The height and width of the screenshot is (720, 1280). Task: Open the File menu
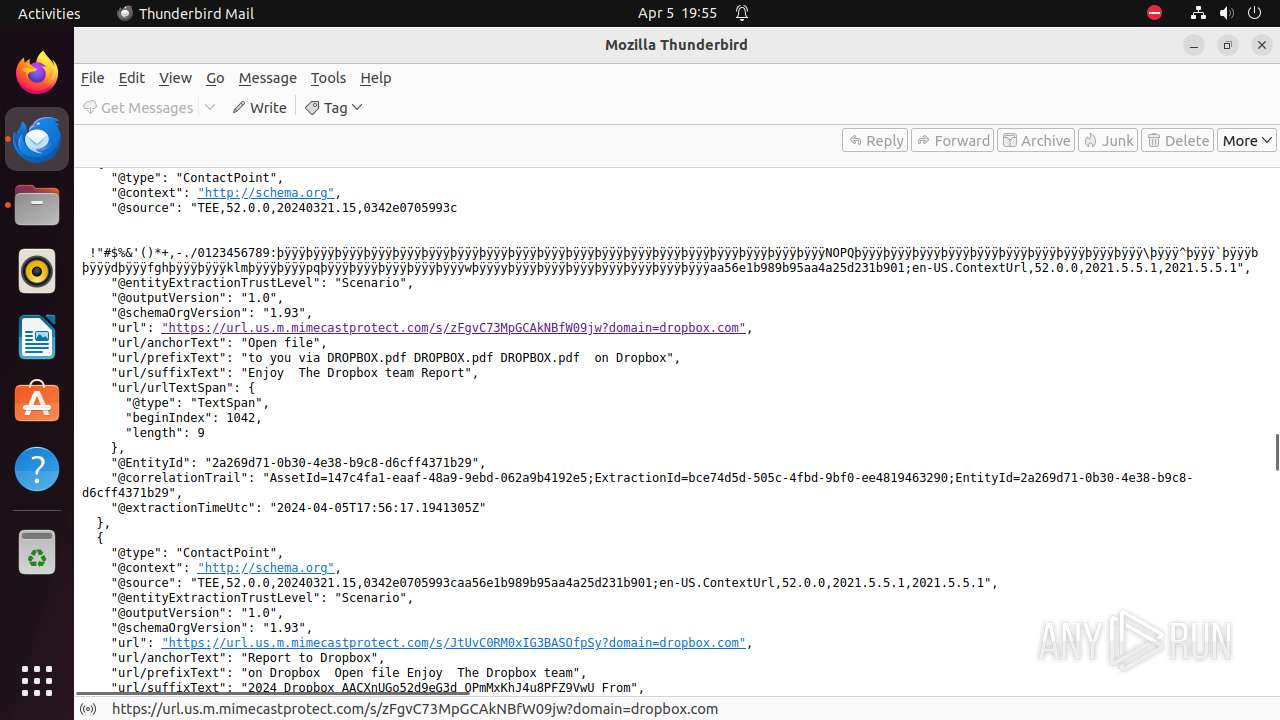92,78
